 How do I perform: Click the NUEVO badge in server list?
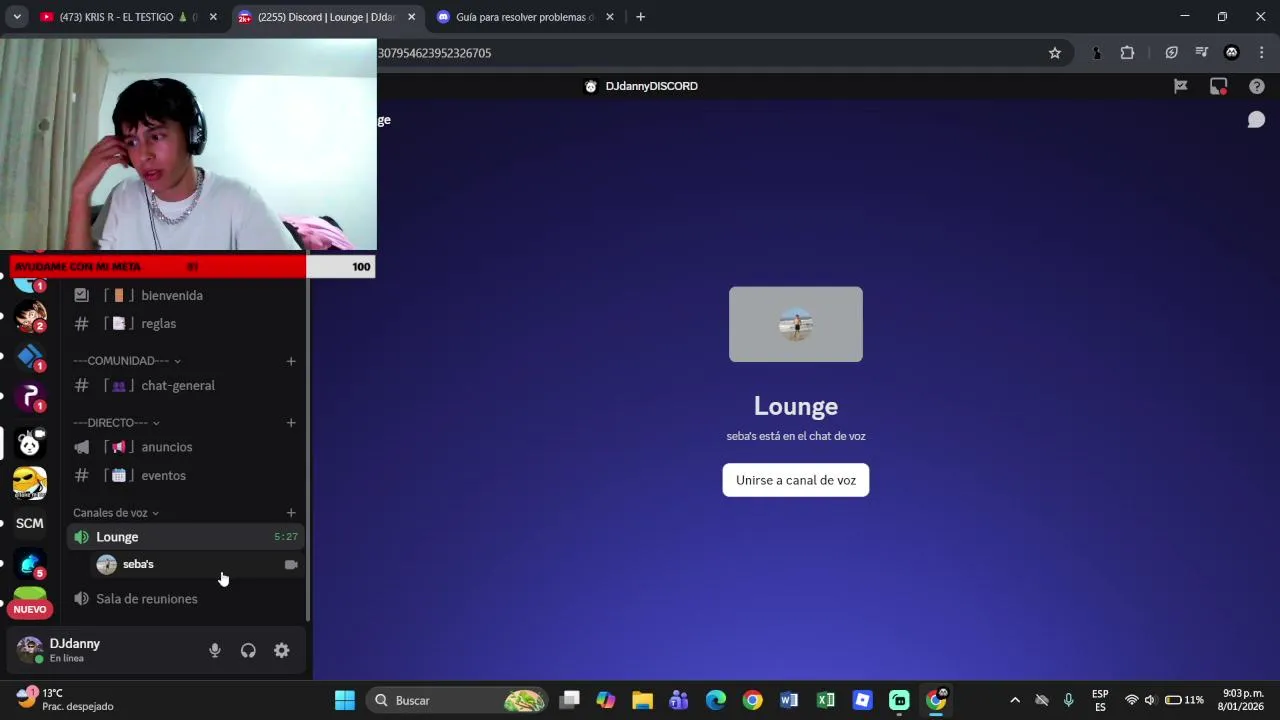30,609
